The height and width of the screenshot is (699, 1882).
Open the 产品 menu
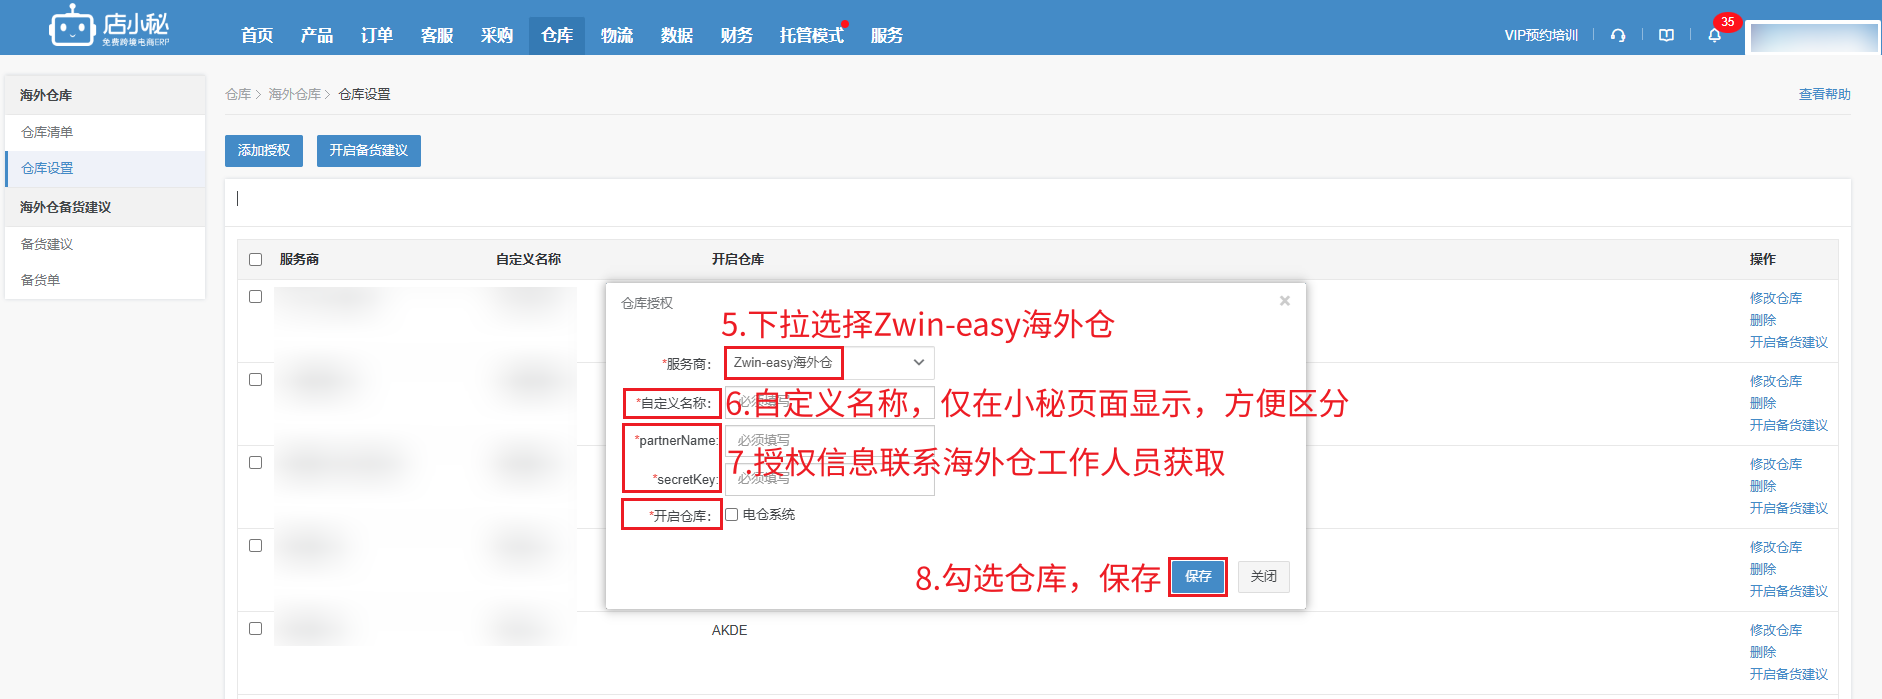(x=317, y=36)
